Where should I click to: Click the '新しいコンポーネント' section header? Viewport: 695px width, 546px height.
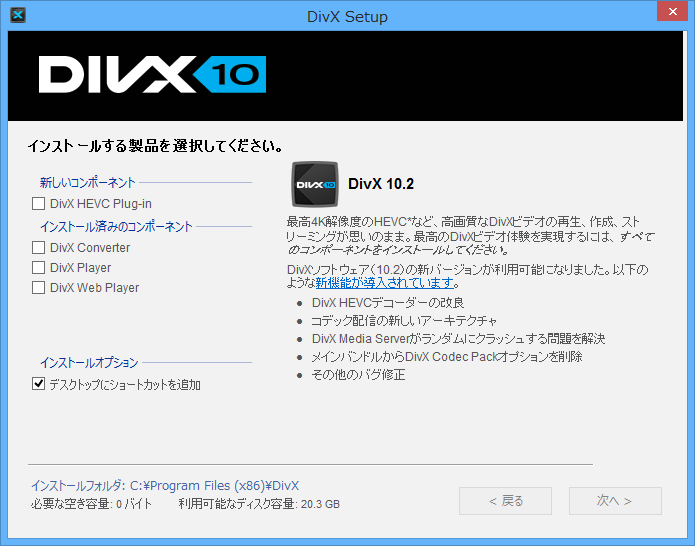coord(88,183)
